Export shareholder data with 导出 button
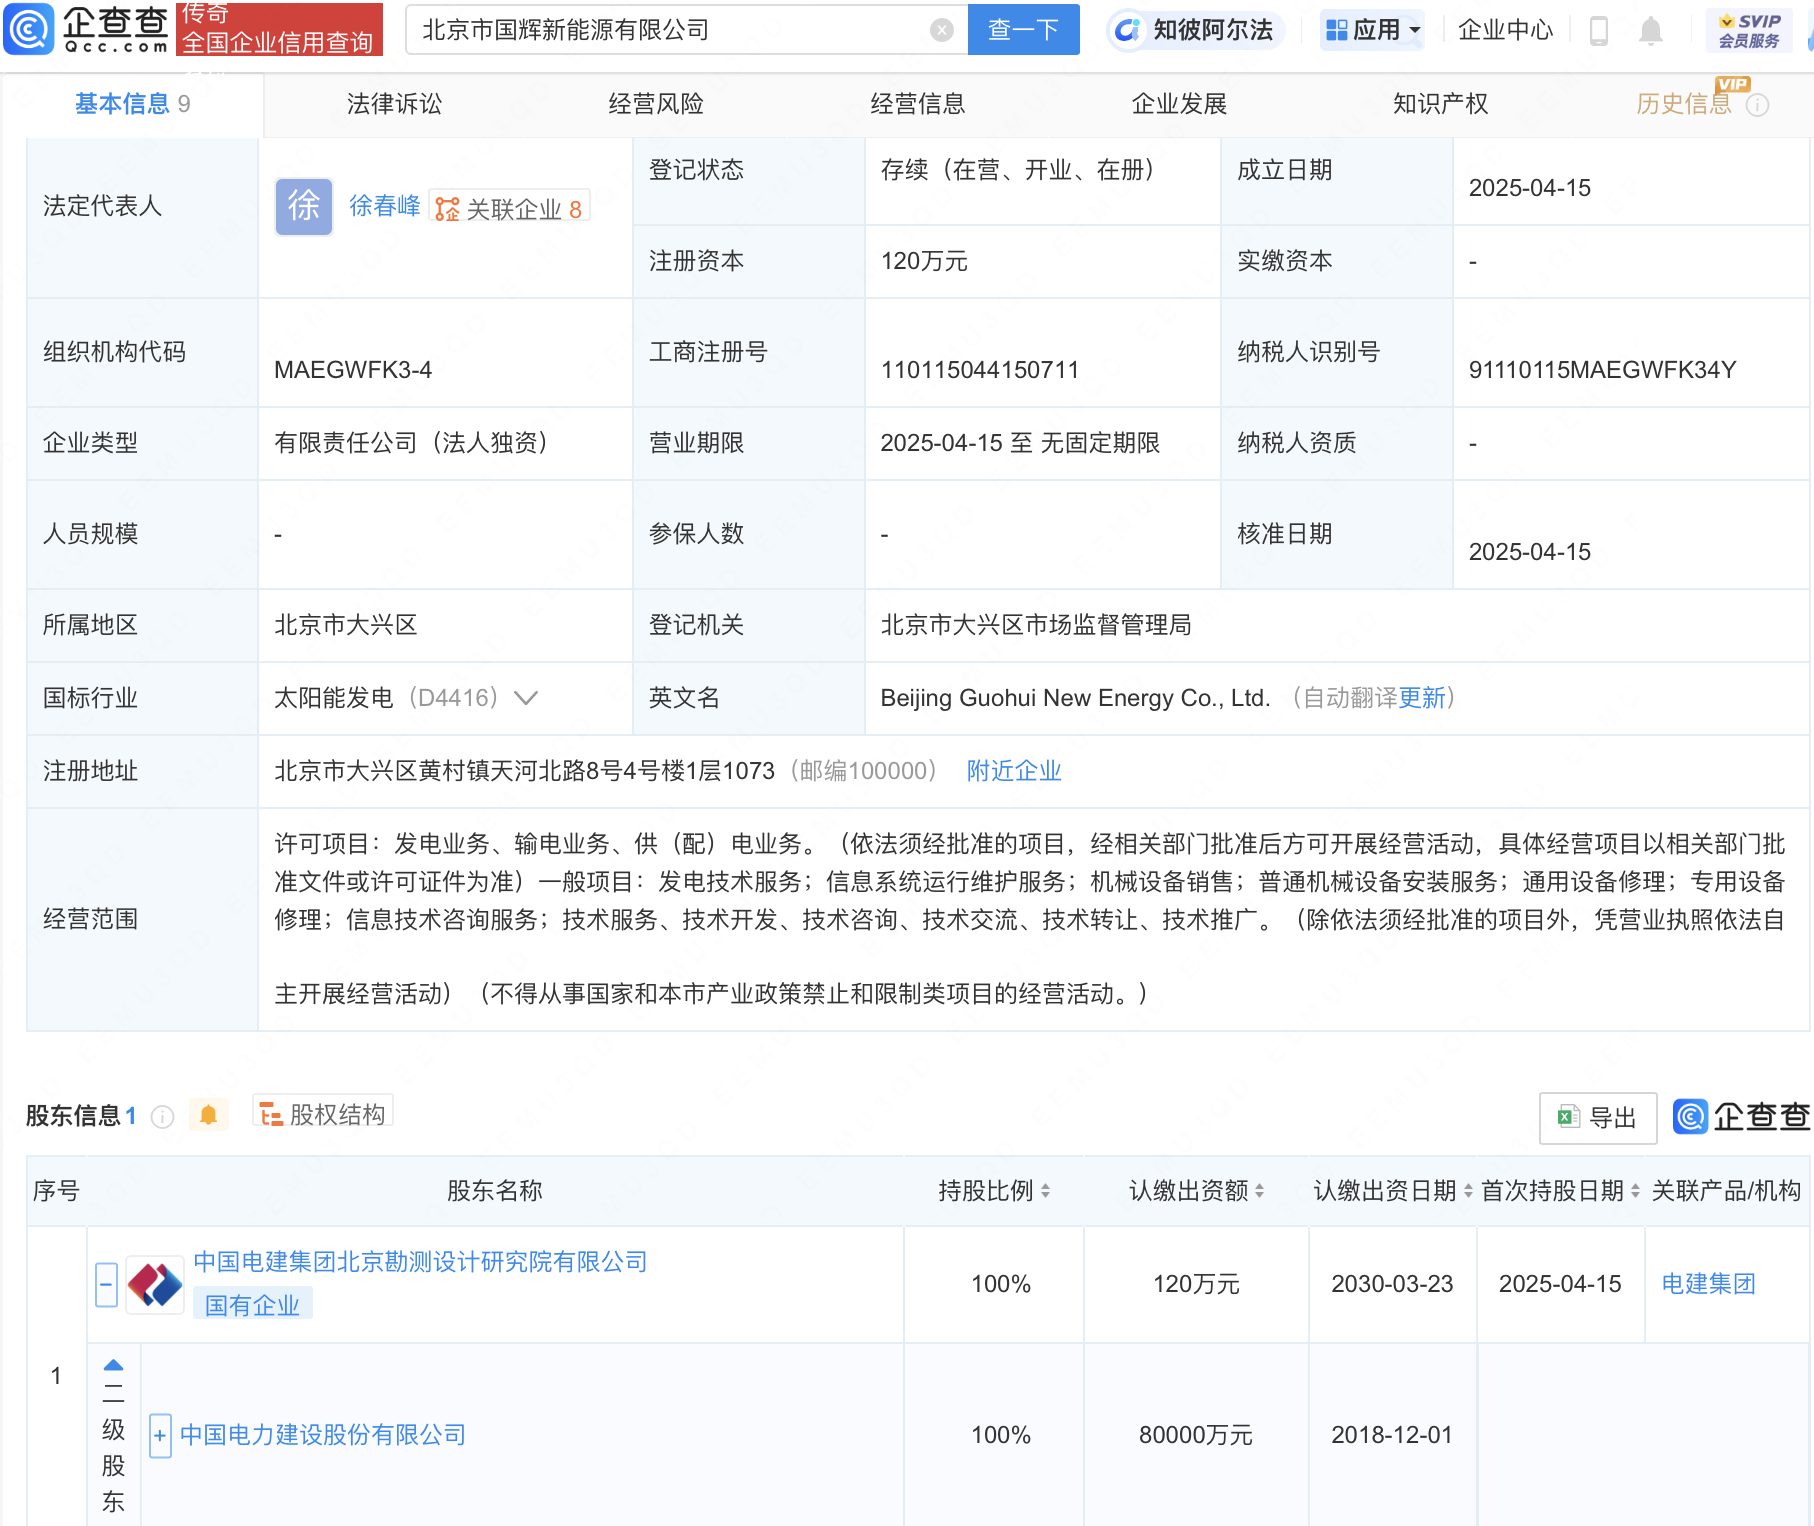Screen dimensions: 1814x1526 tap(1597, 1117)
